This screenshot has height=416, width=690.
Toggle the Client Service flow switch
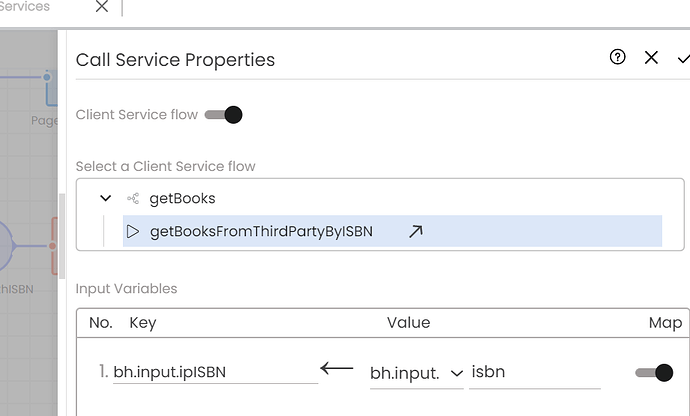pyautogui.click(x=224, y=115)
